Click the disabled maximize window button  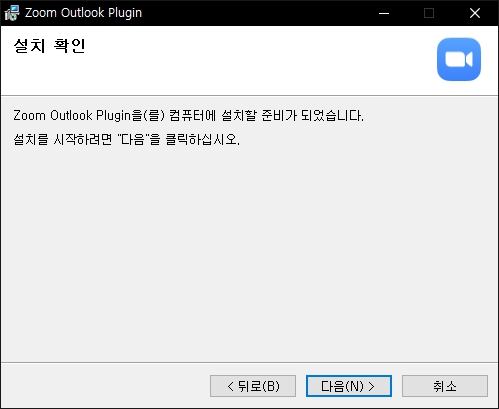(429, 13)
